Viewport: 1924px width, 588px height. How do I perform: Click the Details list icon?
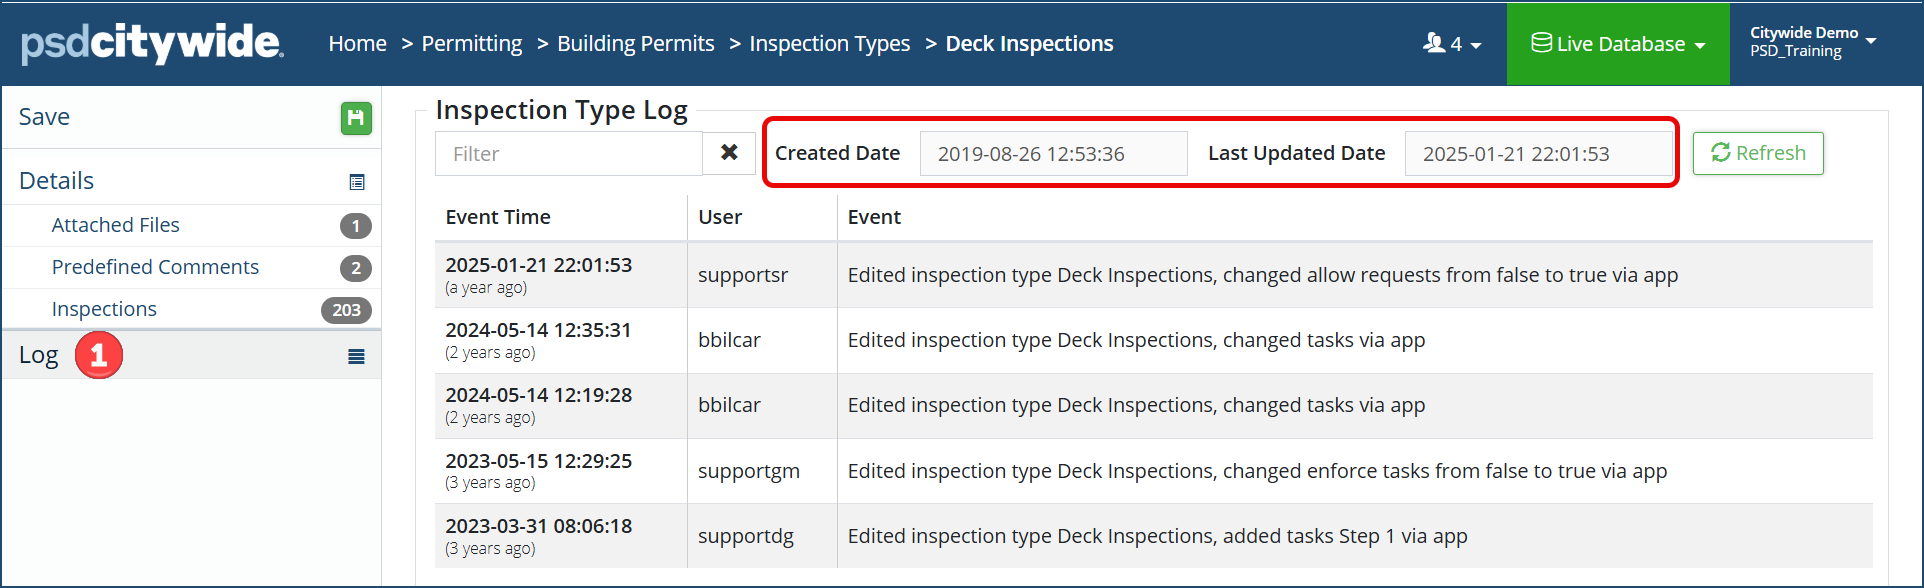pos(357,182)
